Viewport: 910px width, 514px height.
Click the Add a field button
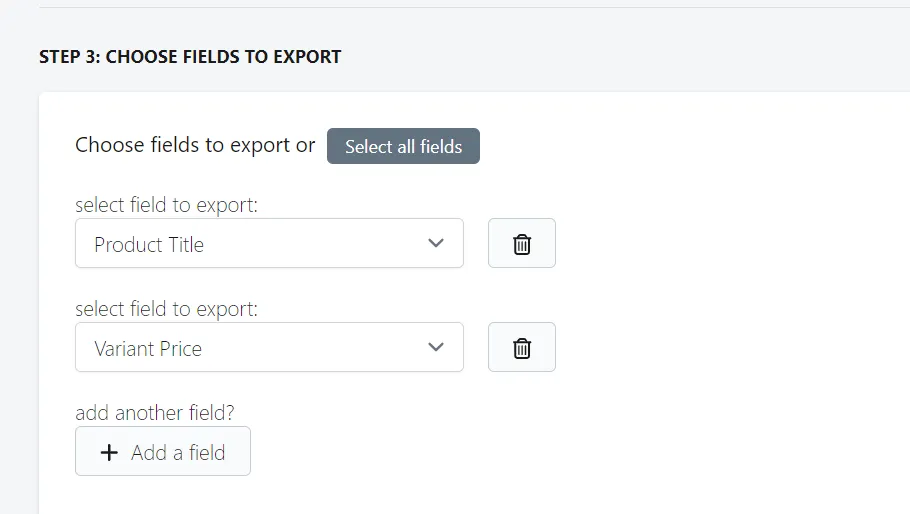point(163,451)
